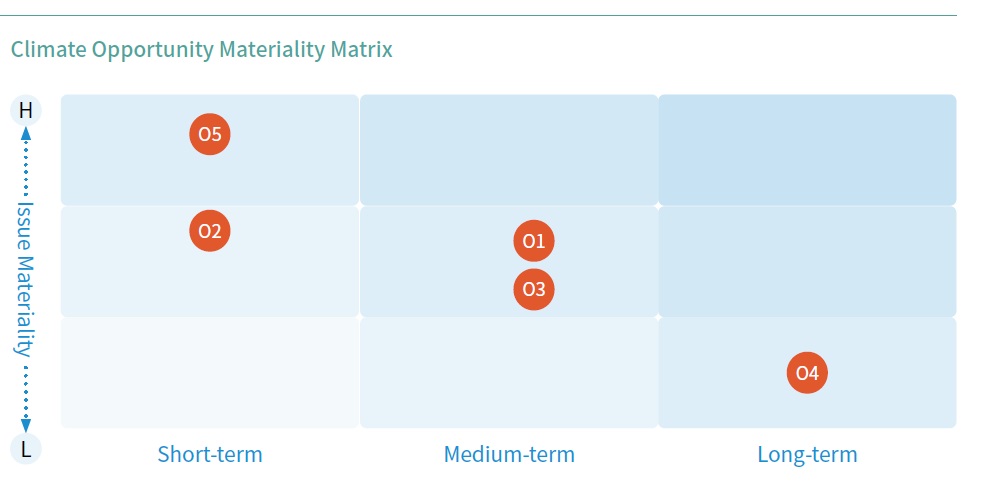Click the H high-materiality badge
The width and height of the screenshot is (982, 485).
point(26,111)
